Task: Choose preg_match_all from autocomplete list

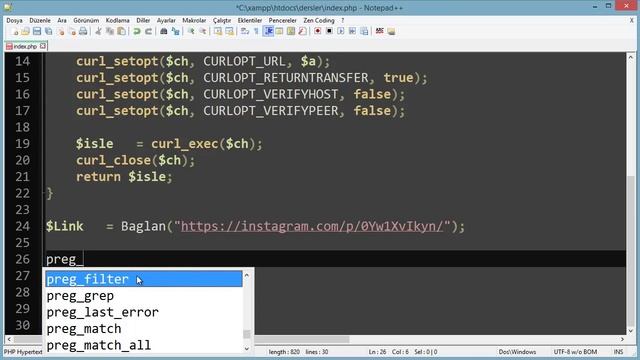Action: pyautogui.click(x=144, y=345)
